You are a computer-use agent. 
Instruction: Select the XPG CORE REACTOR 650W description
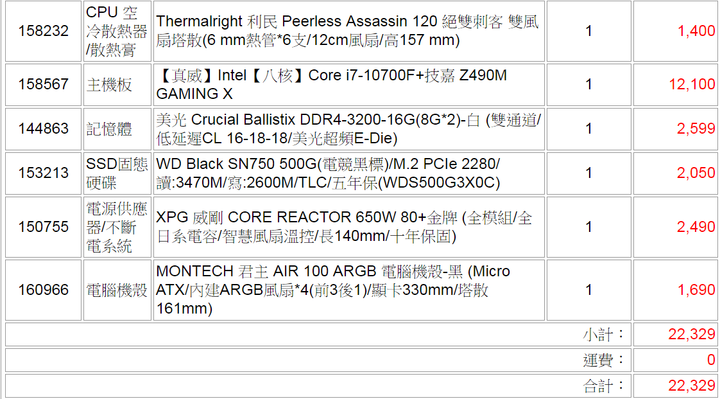(344, 227)
